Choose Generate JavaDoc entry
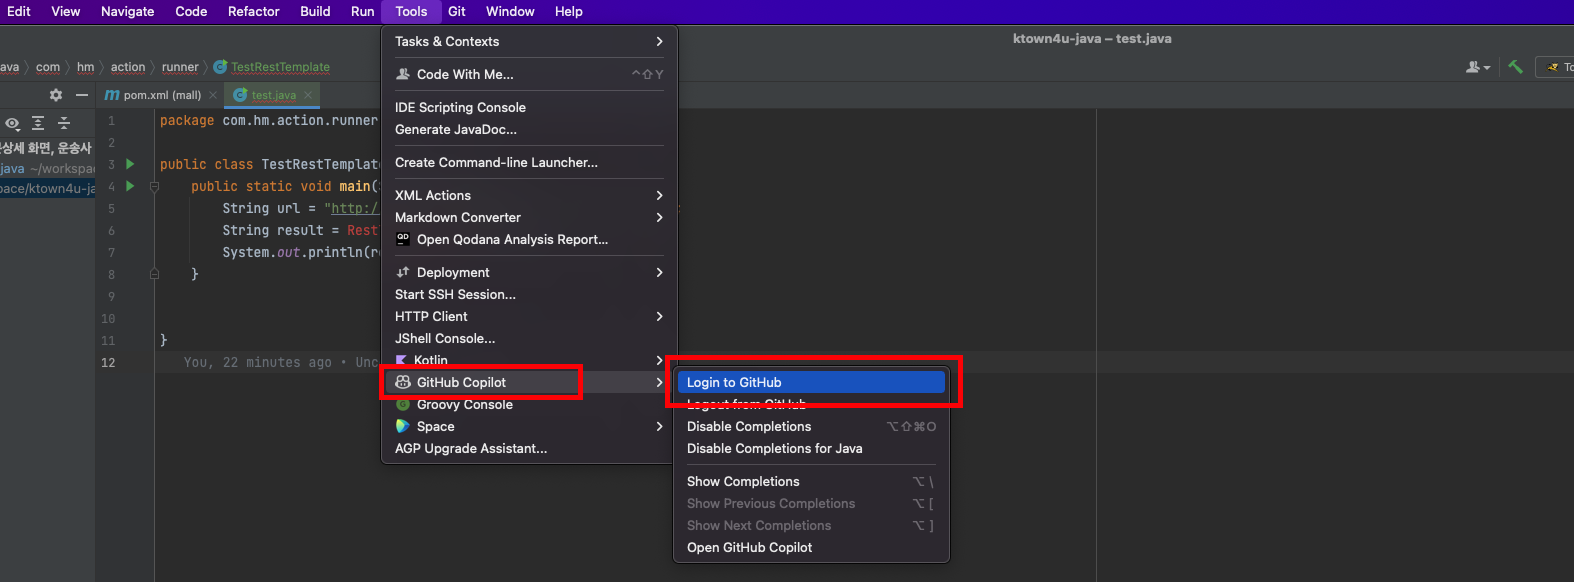 pyautogui.click(x=529, y=129)
